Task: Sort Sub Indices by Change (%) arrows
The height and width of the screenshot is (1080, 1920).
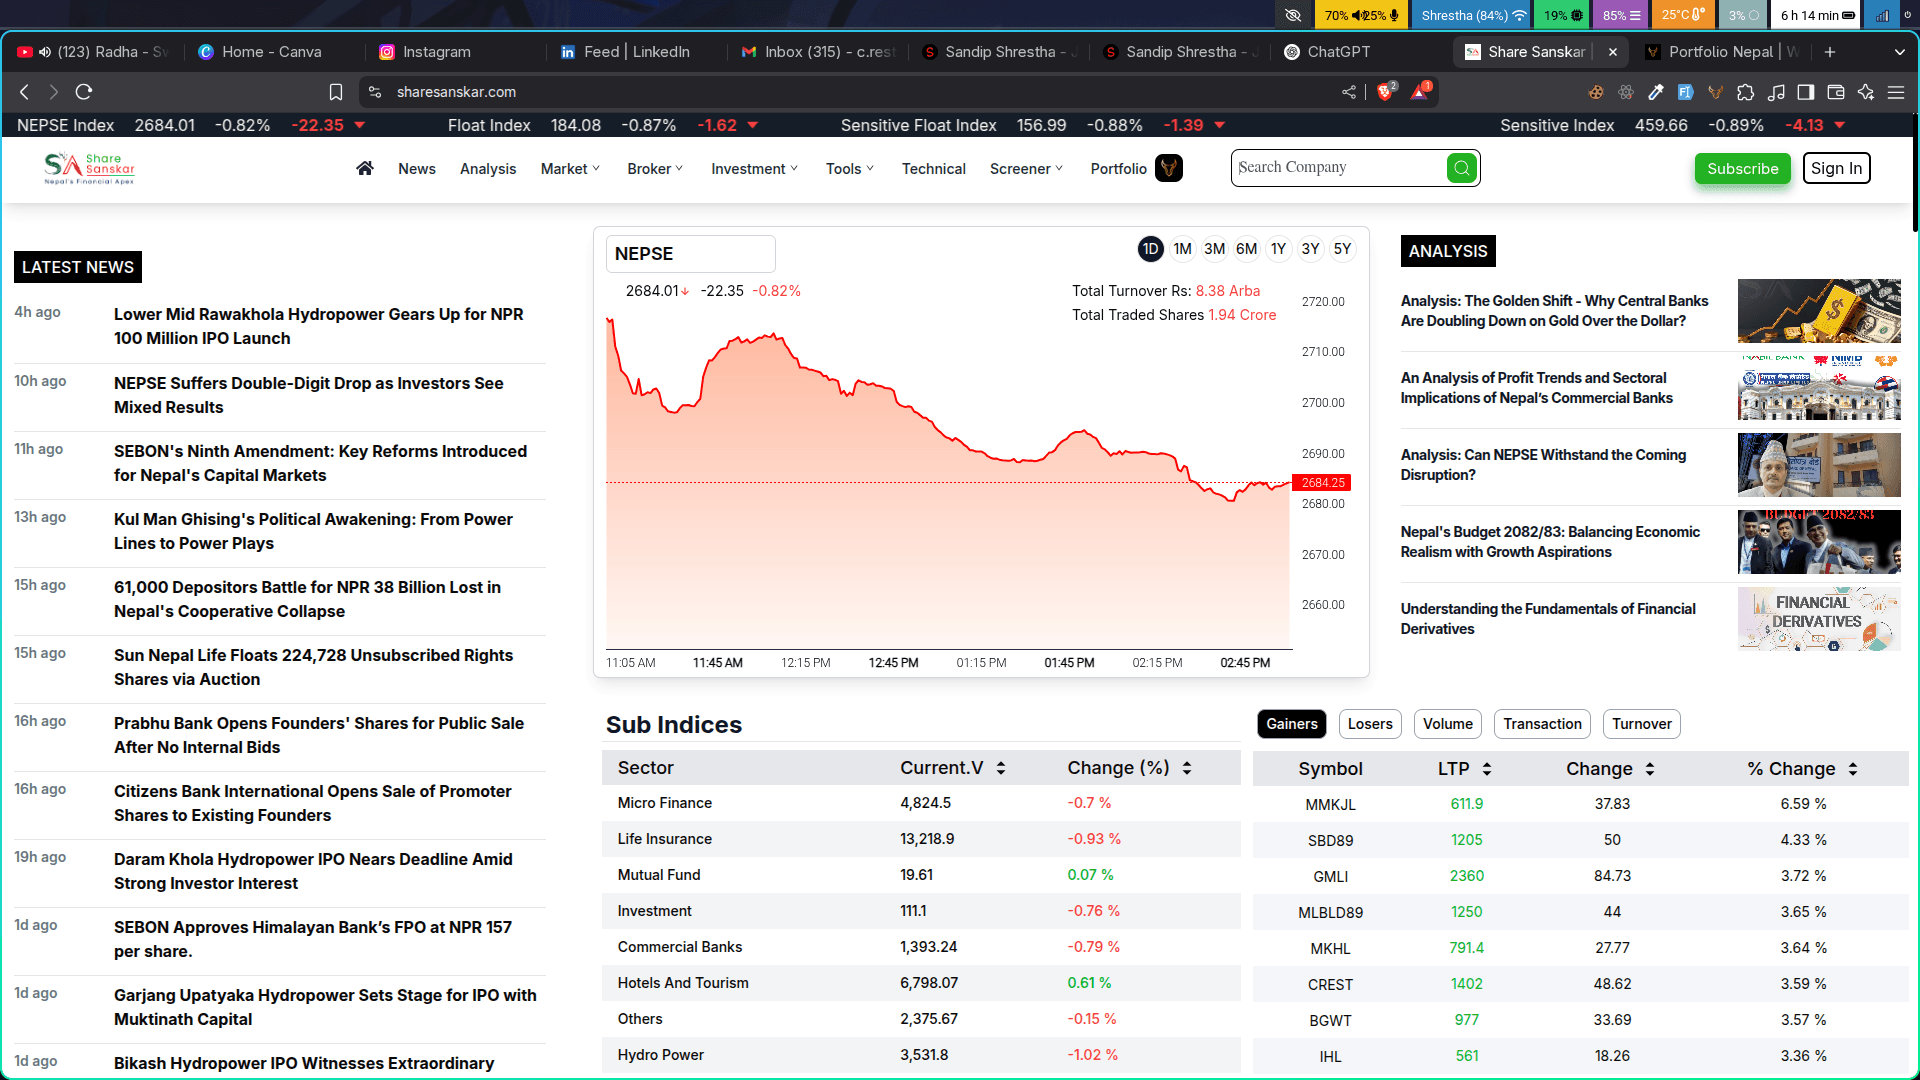Action: 1187,768
